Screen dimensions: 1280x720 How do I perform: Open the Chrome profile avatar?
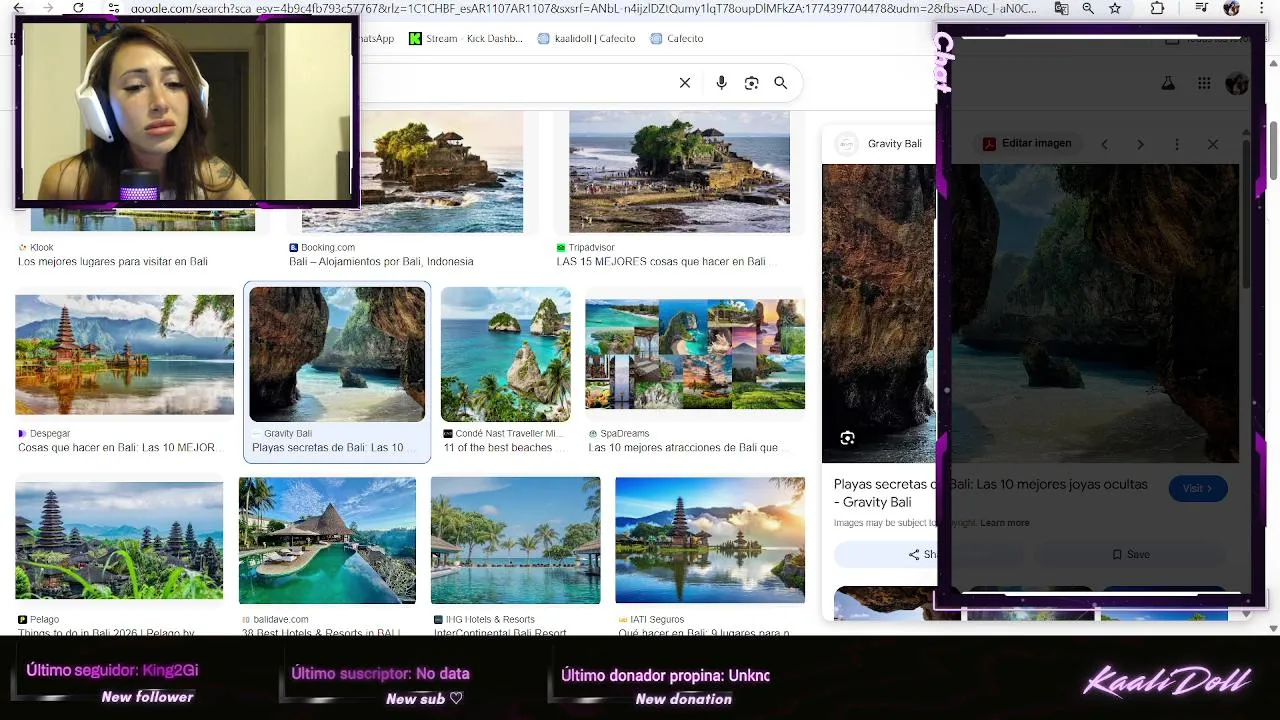point(1232,8)
